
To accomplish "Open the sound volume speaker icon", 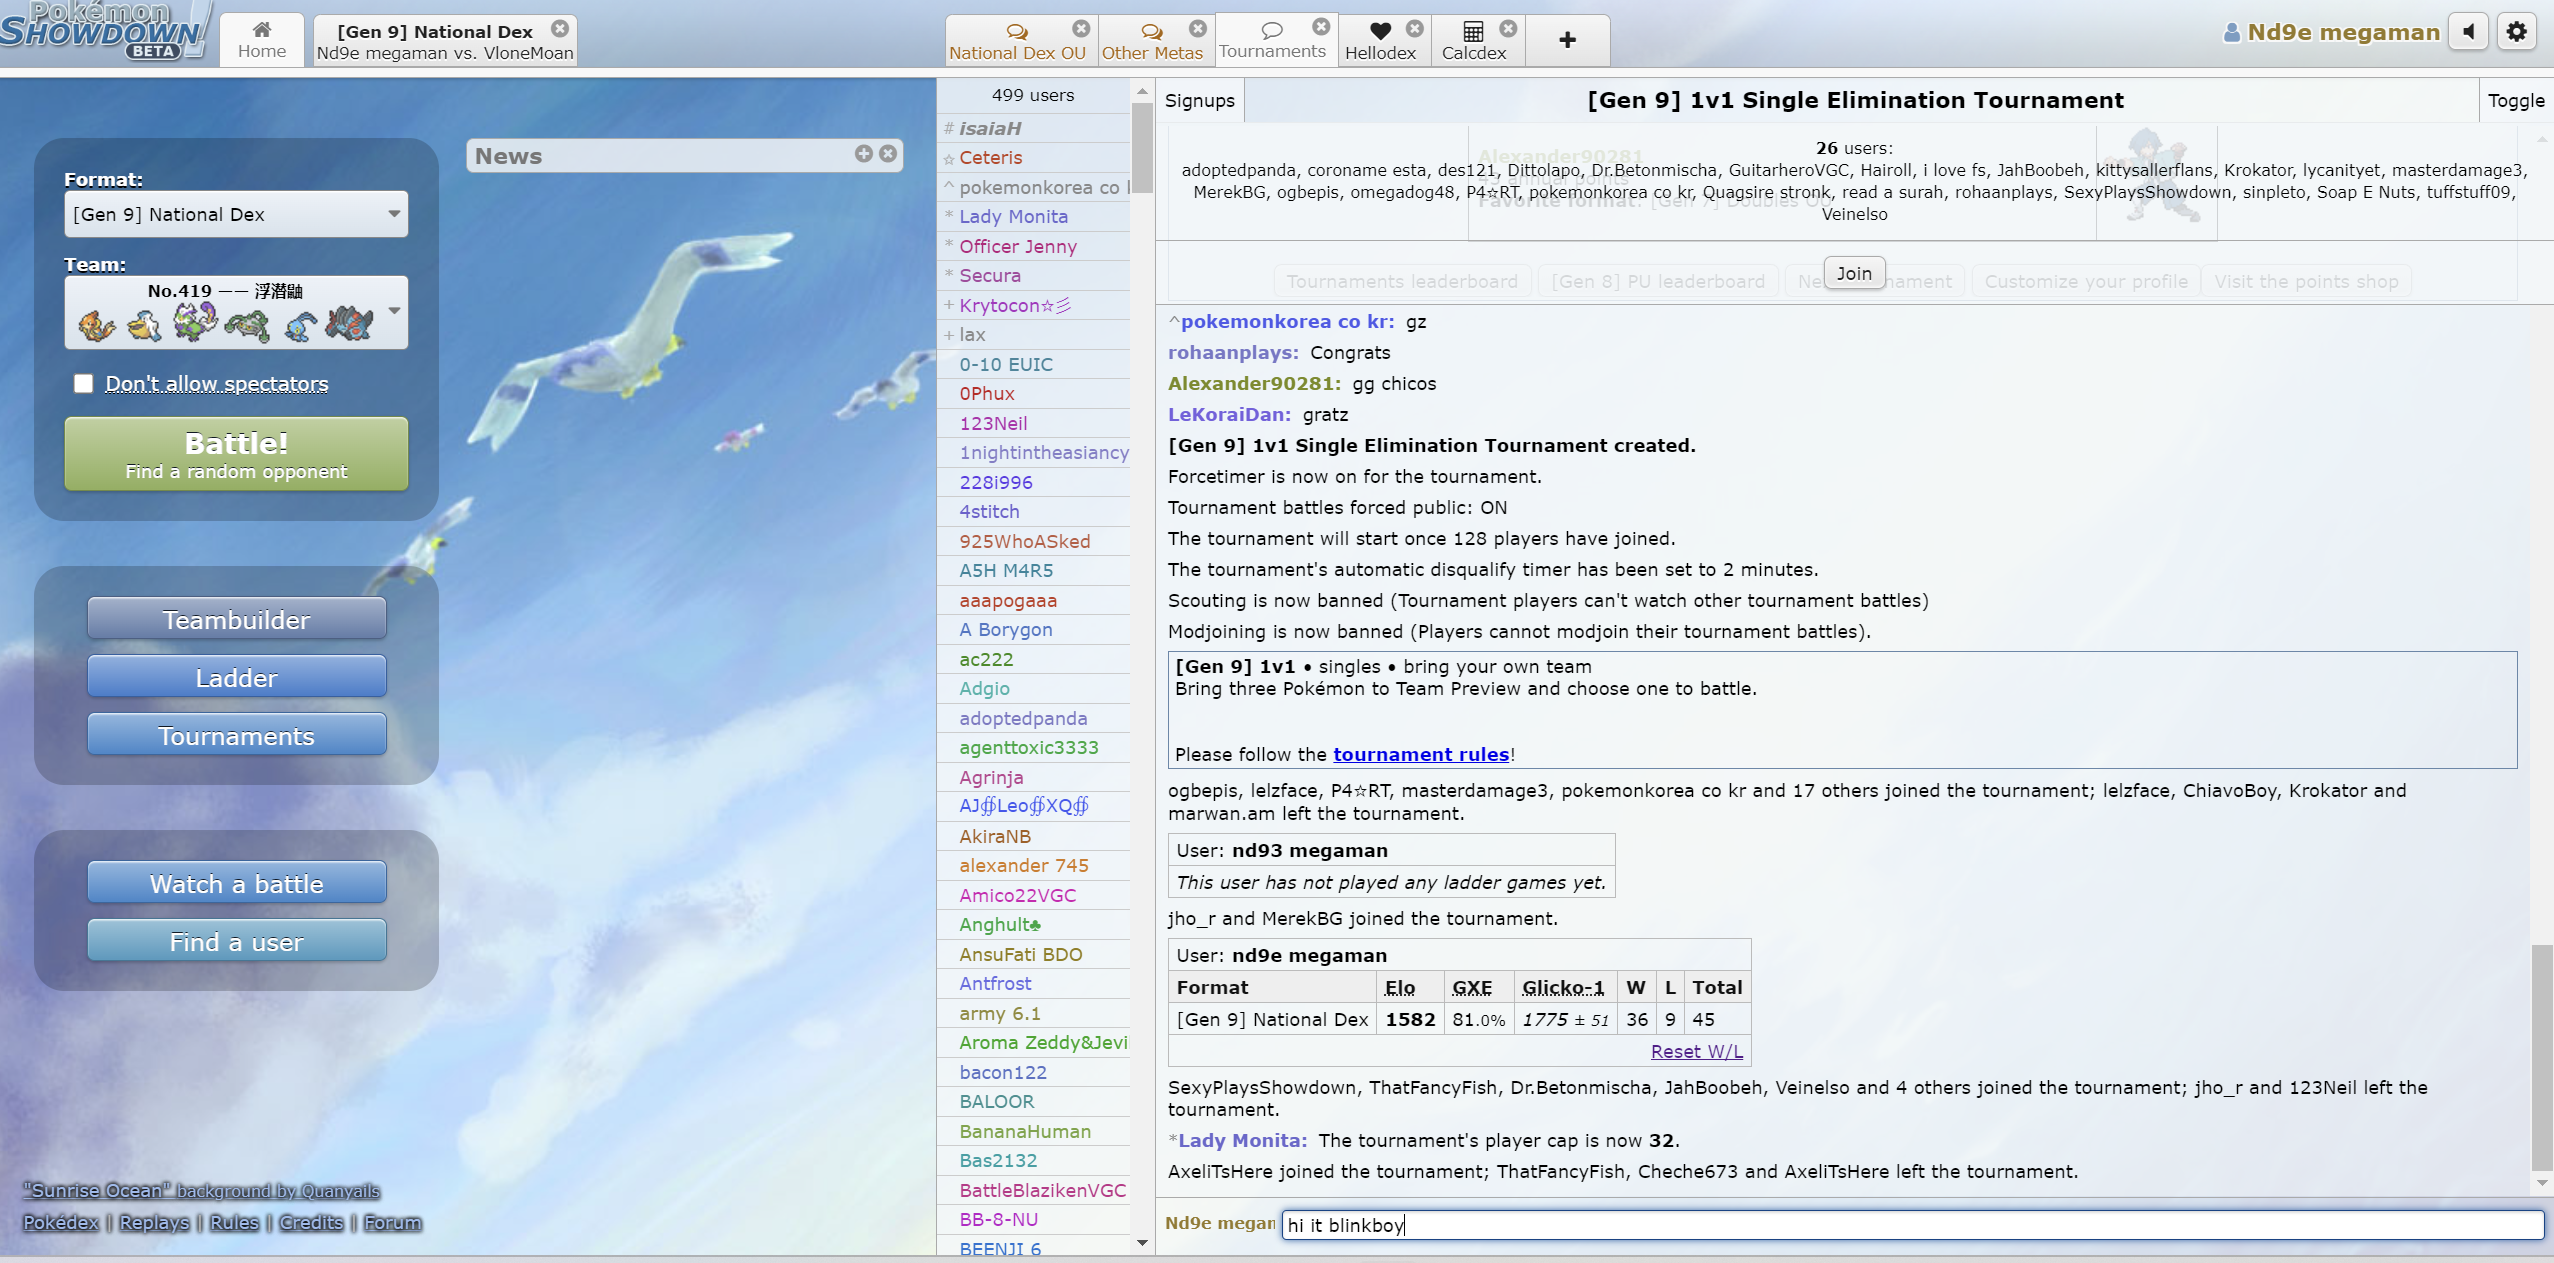I will pyautogui.click(x=2469, y=32).
